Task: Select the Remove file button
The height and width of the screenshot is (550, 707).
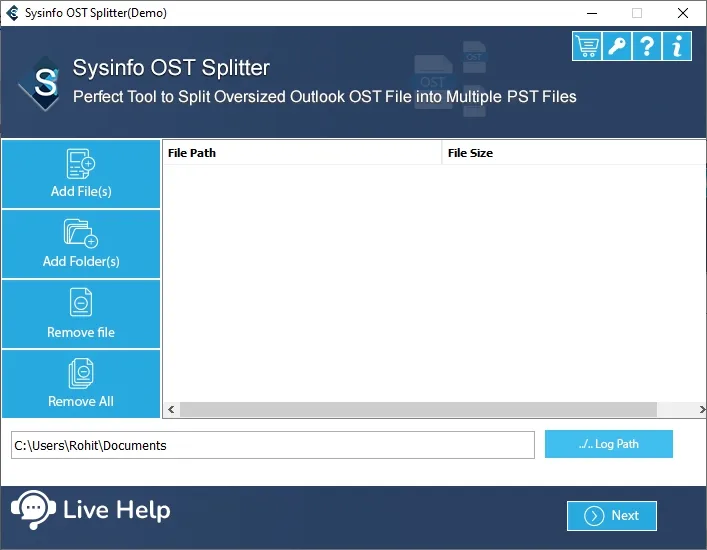Action: 81,314
